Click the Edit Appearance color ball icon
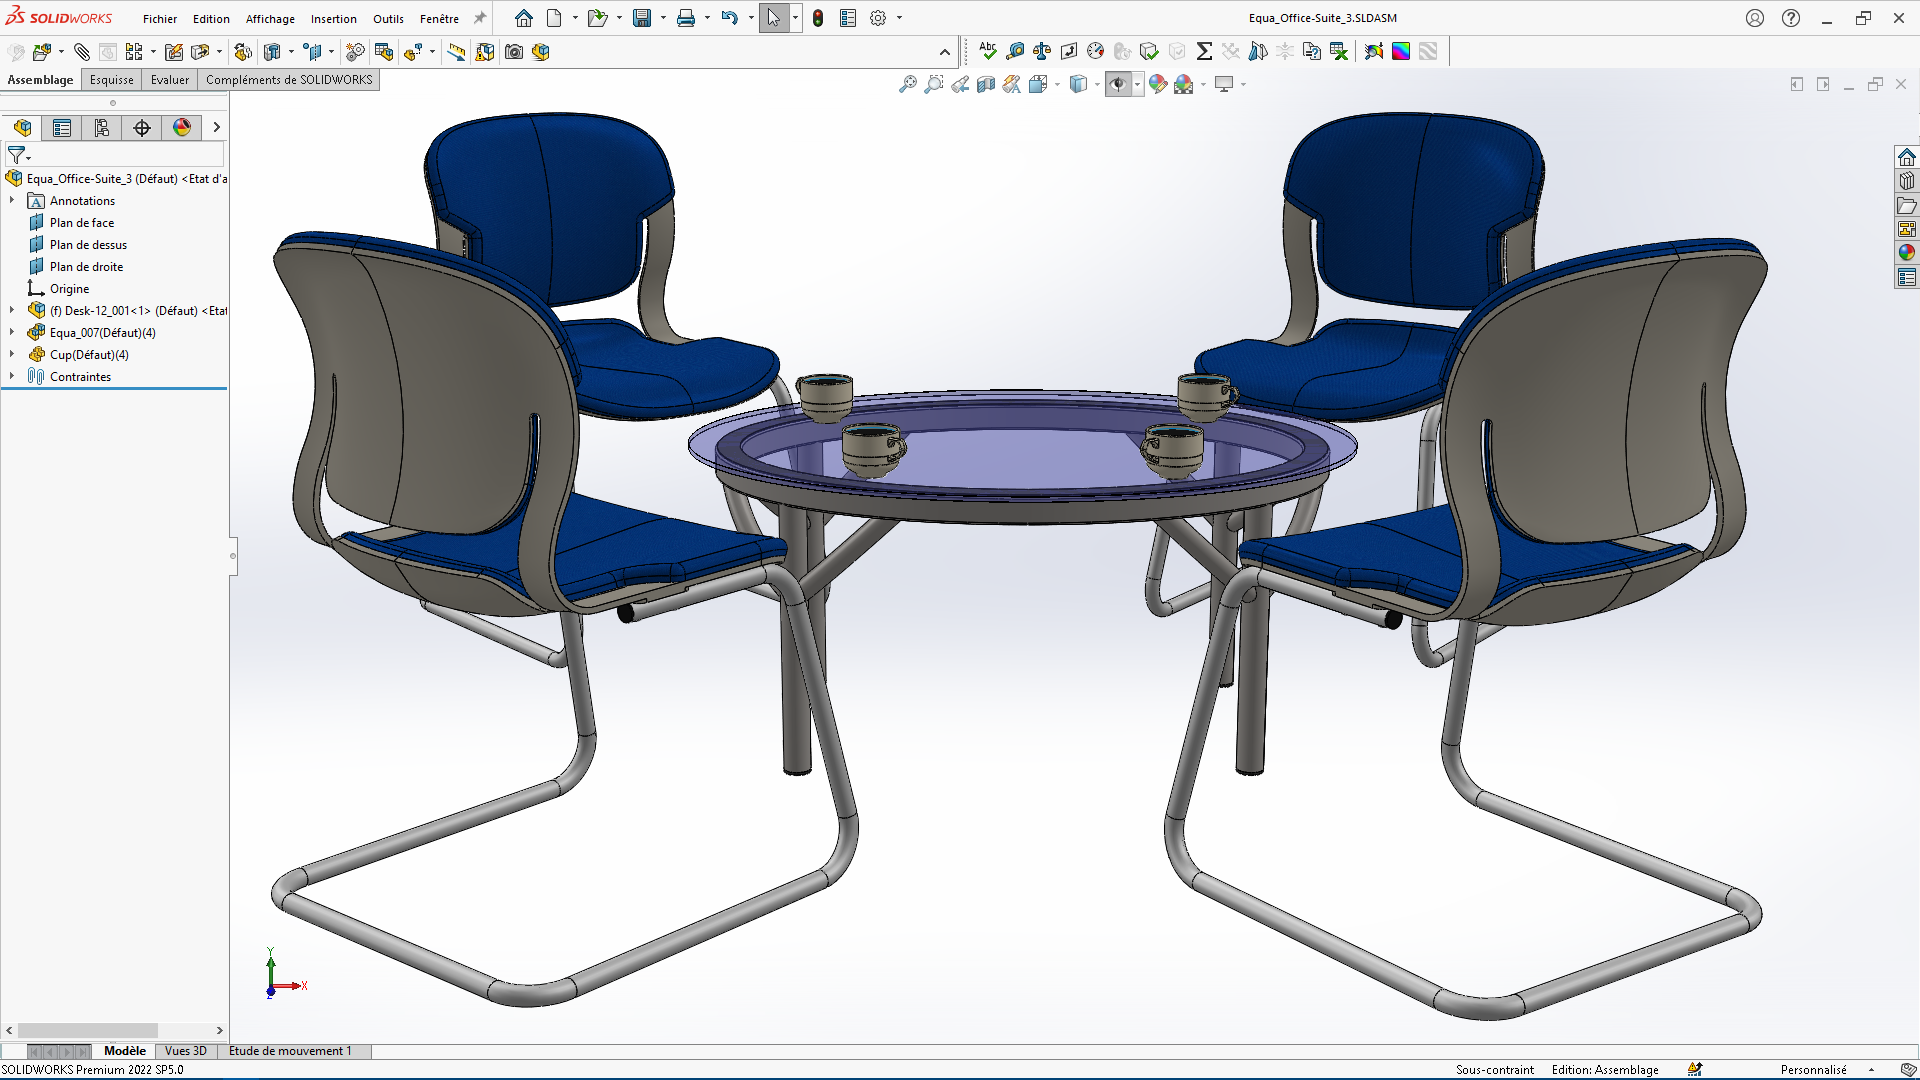Viewport: 1920px width, 1080px height. pyautogui.click(x=1158, y=84)
